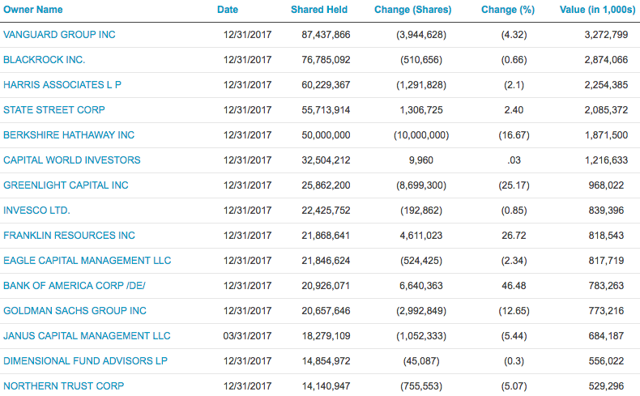Select CAPITAL WORLD INVESTORS link

(x=72, y=160)
